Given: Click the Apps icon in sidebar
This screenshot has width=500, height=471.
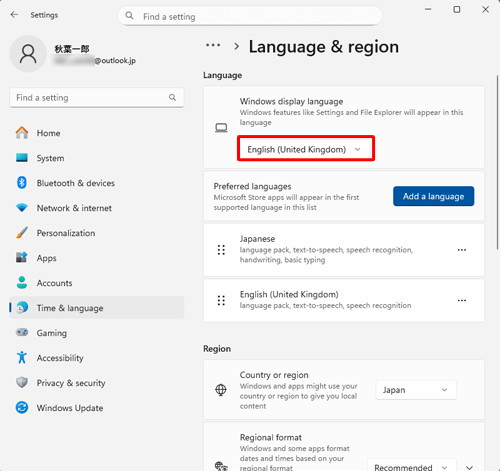Looking at the screenshot, I should click(22, 258).
